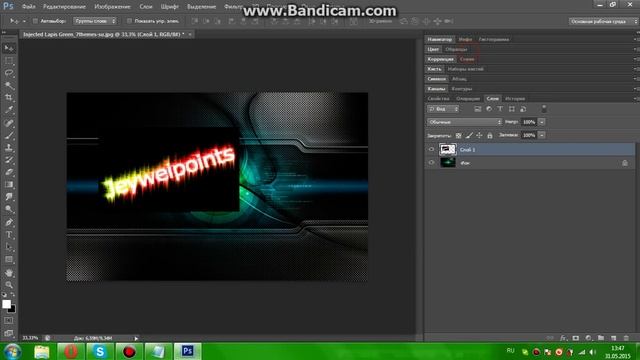Select the Path Selection tool
The height and width of the screenshot is (360, 640).
tap(9, 247)
